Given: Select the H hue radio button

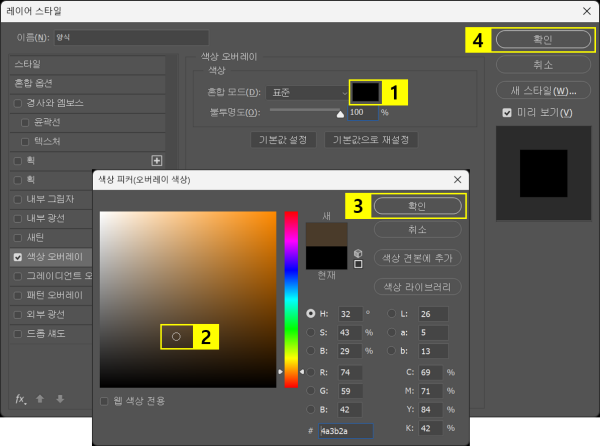Looking at the screenshot, I should click(311, 314).
